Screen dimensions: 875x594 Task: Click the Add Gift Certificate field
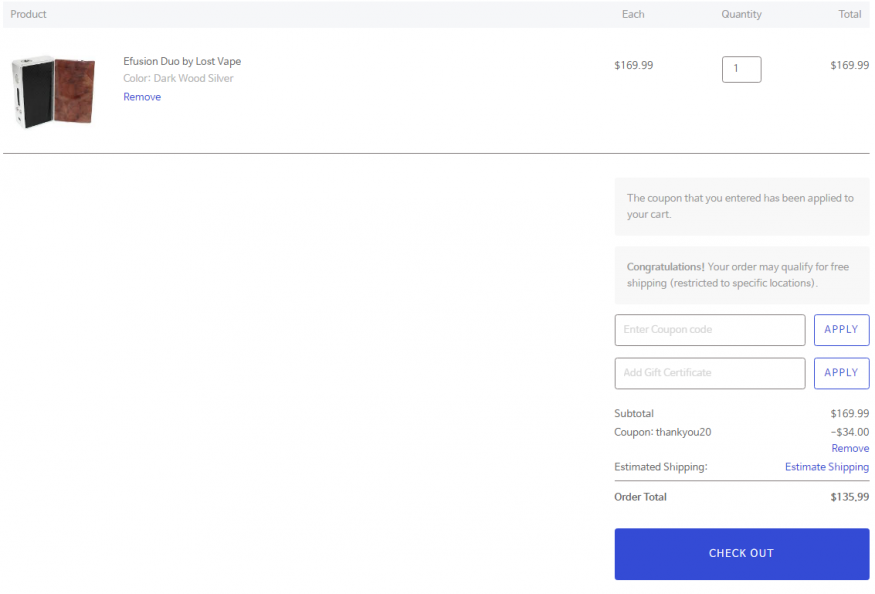point(709,373)
